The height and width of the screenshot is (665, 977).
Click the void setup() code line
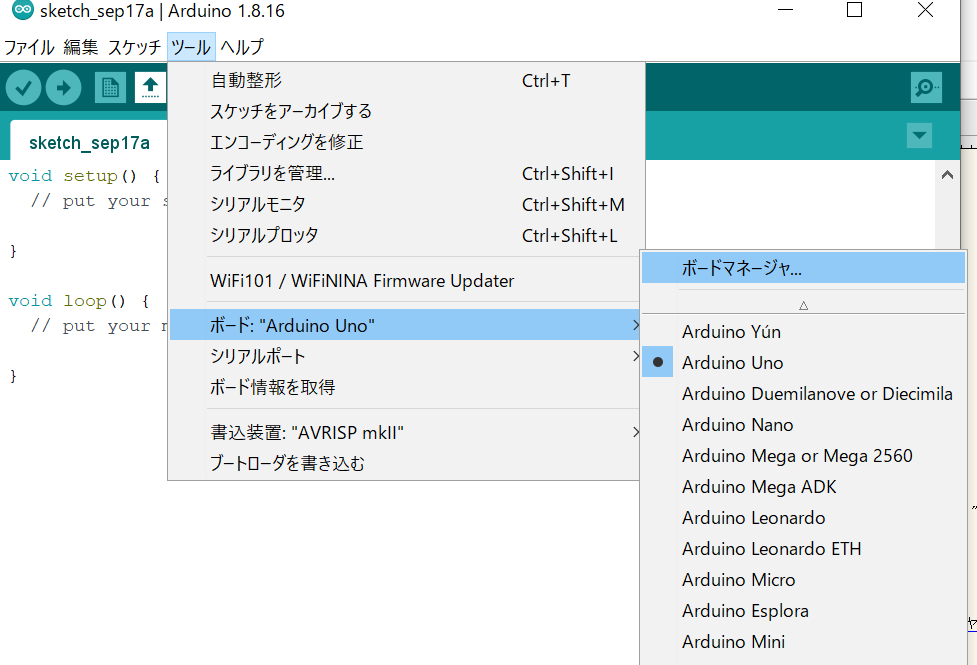[x=85, y=176]
